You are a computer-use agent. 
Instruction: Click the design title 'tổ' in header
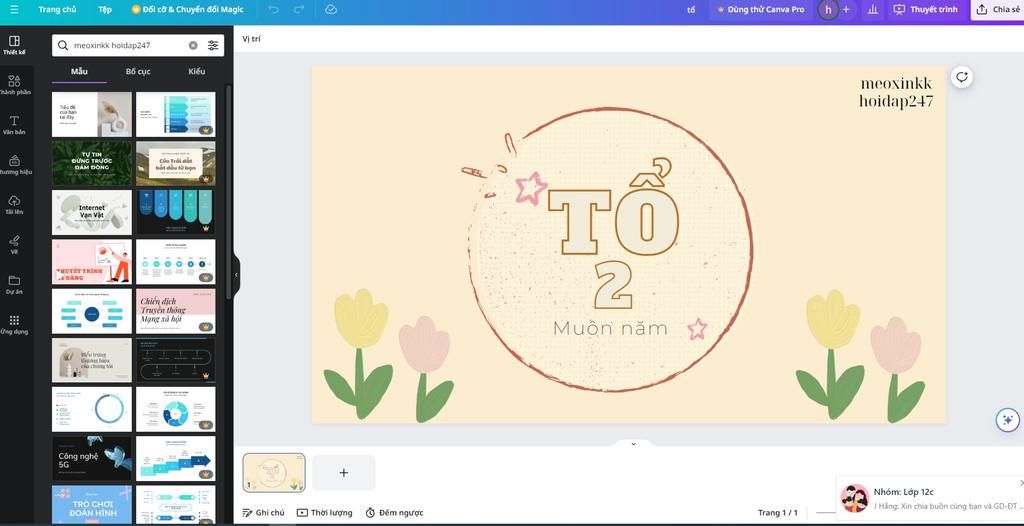pyautogui.click(x=692, y=10)
